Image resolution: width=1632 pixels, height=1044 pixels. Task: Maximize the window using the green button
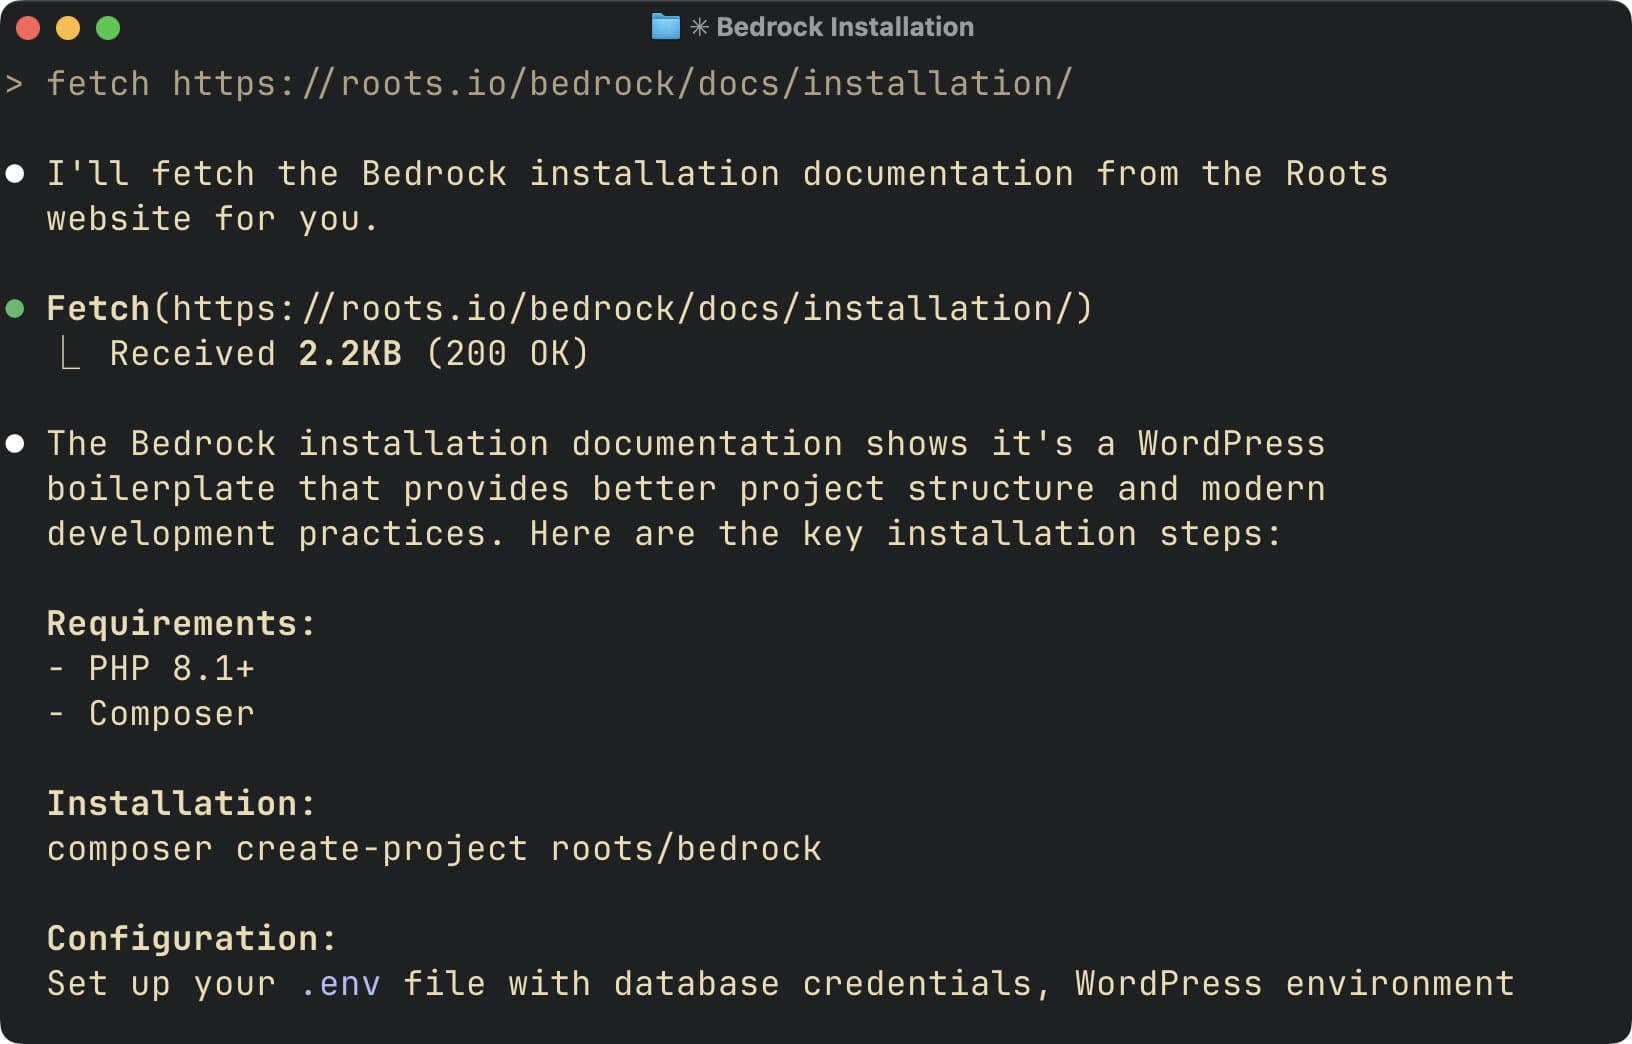(108, 28)
